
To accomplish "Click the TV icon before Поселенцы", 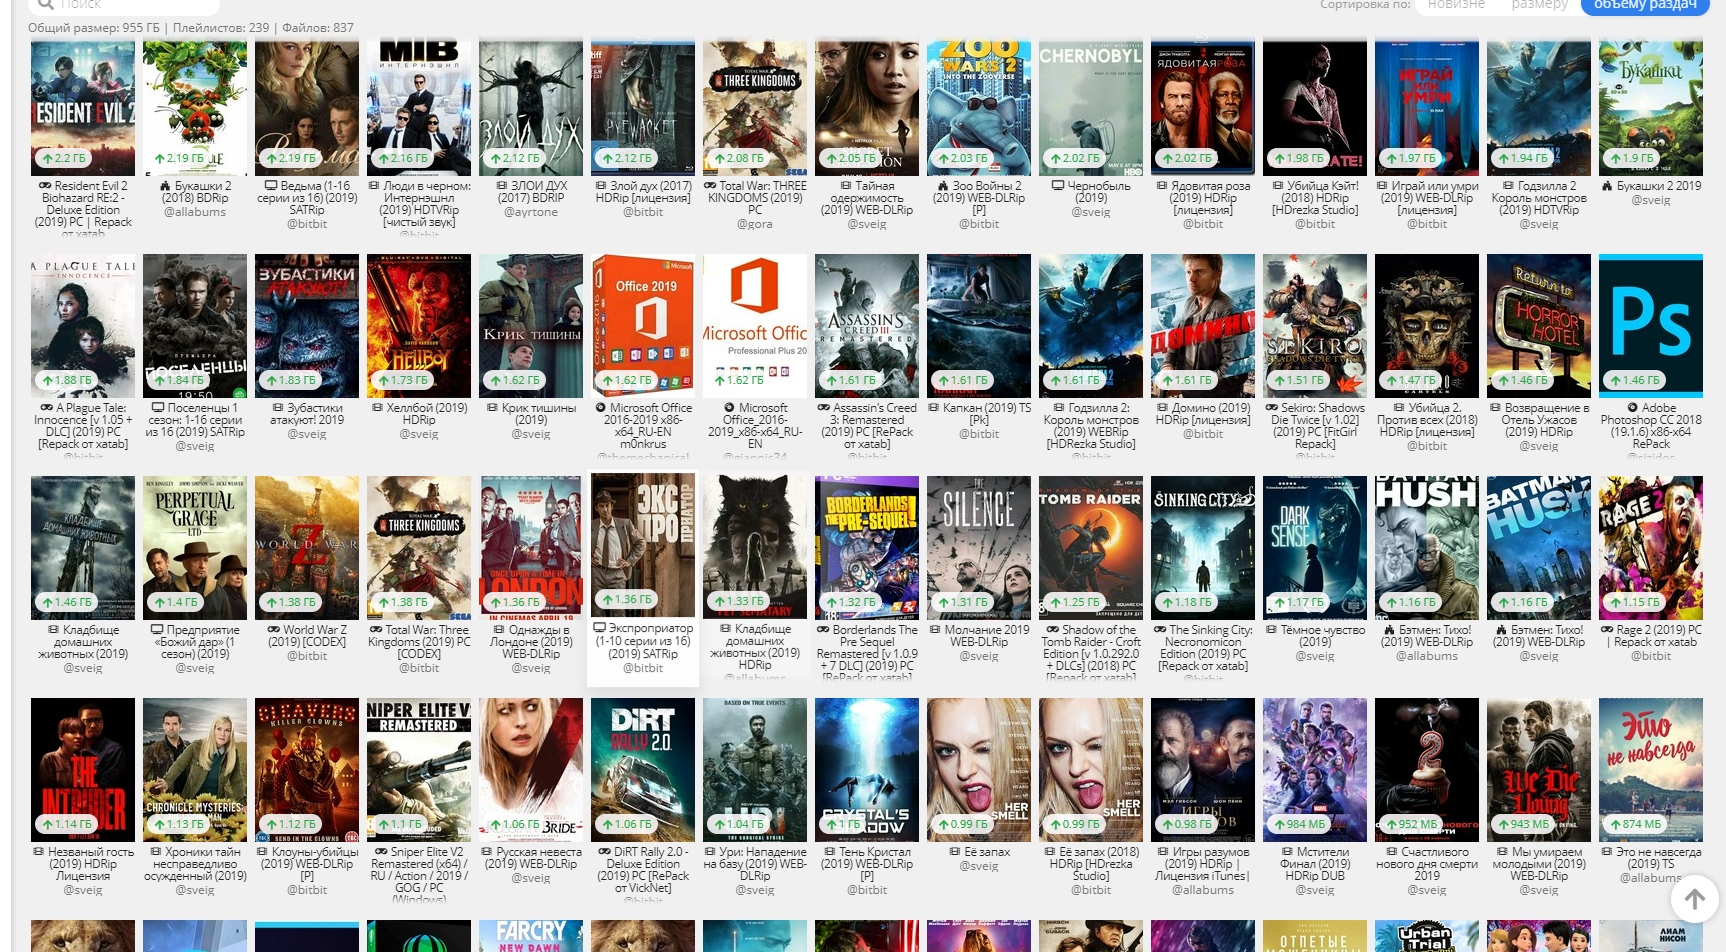I will (158, 408).
